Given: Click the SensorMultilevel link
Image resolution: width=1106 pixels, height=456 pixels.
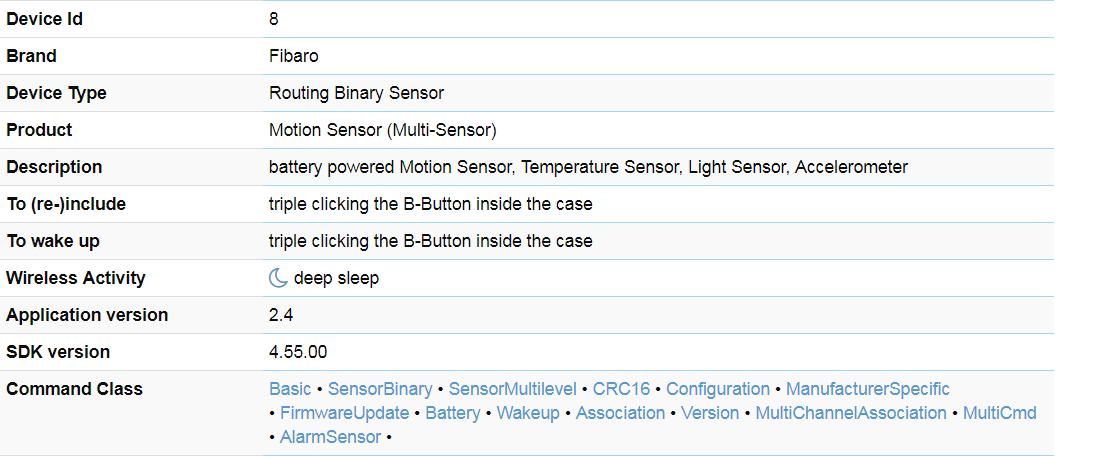Looking at the screenshot, I should tap(512, 389).
